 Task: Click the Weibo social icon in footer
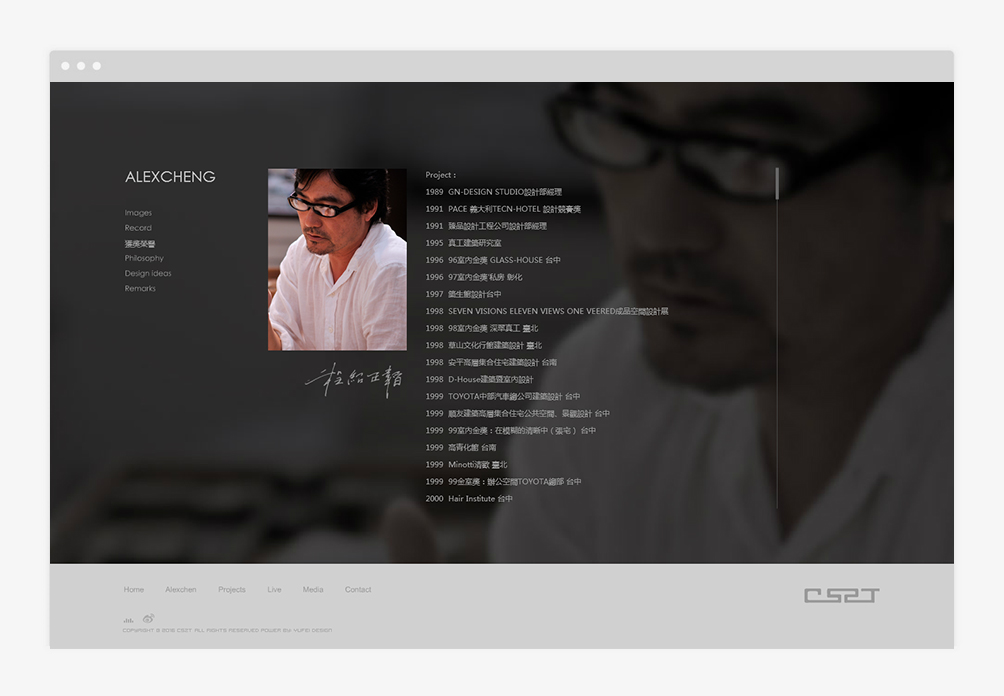[148, 619]
